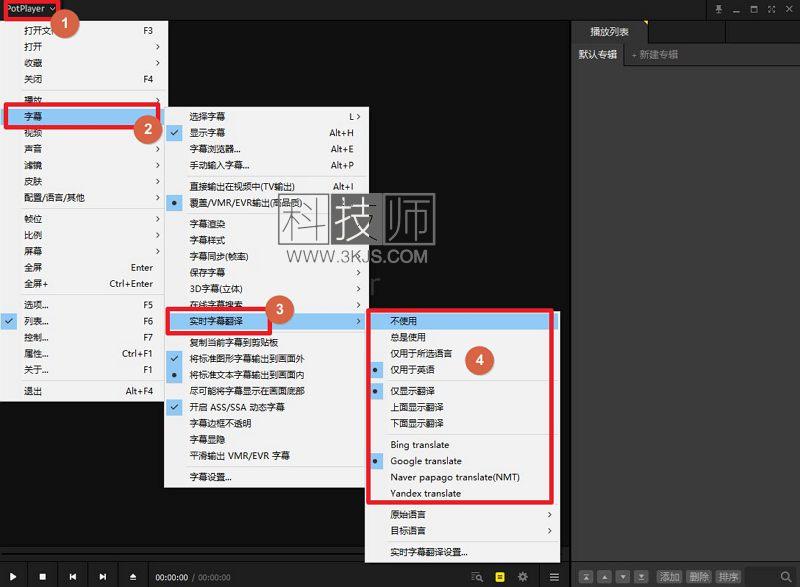Open the chapter/bookmark search icon
The image size is (800, 587).
[477, 577]
